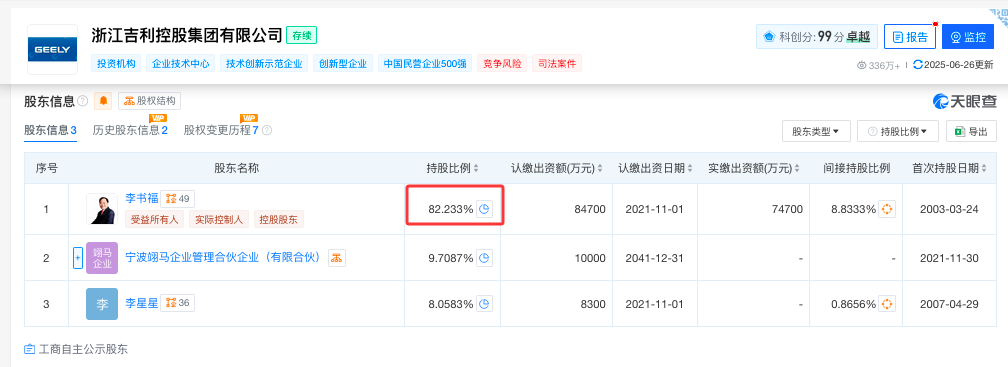Switch to 历史股东信息 2 tab
Screen dimensions: 1008x367
coord(130,130)
